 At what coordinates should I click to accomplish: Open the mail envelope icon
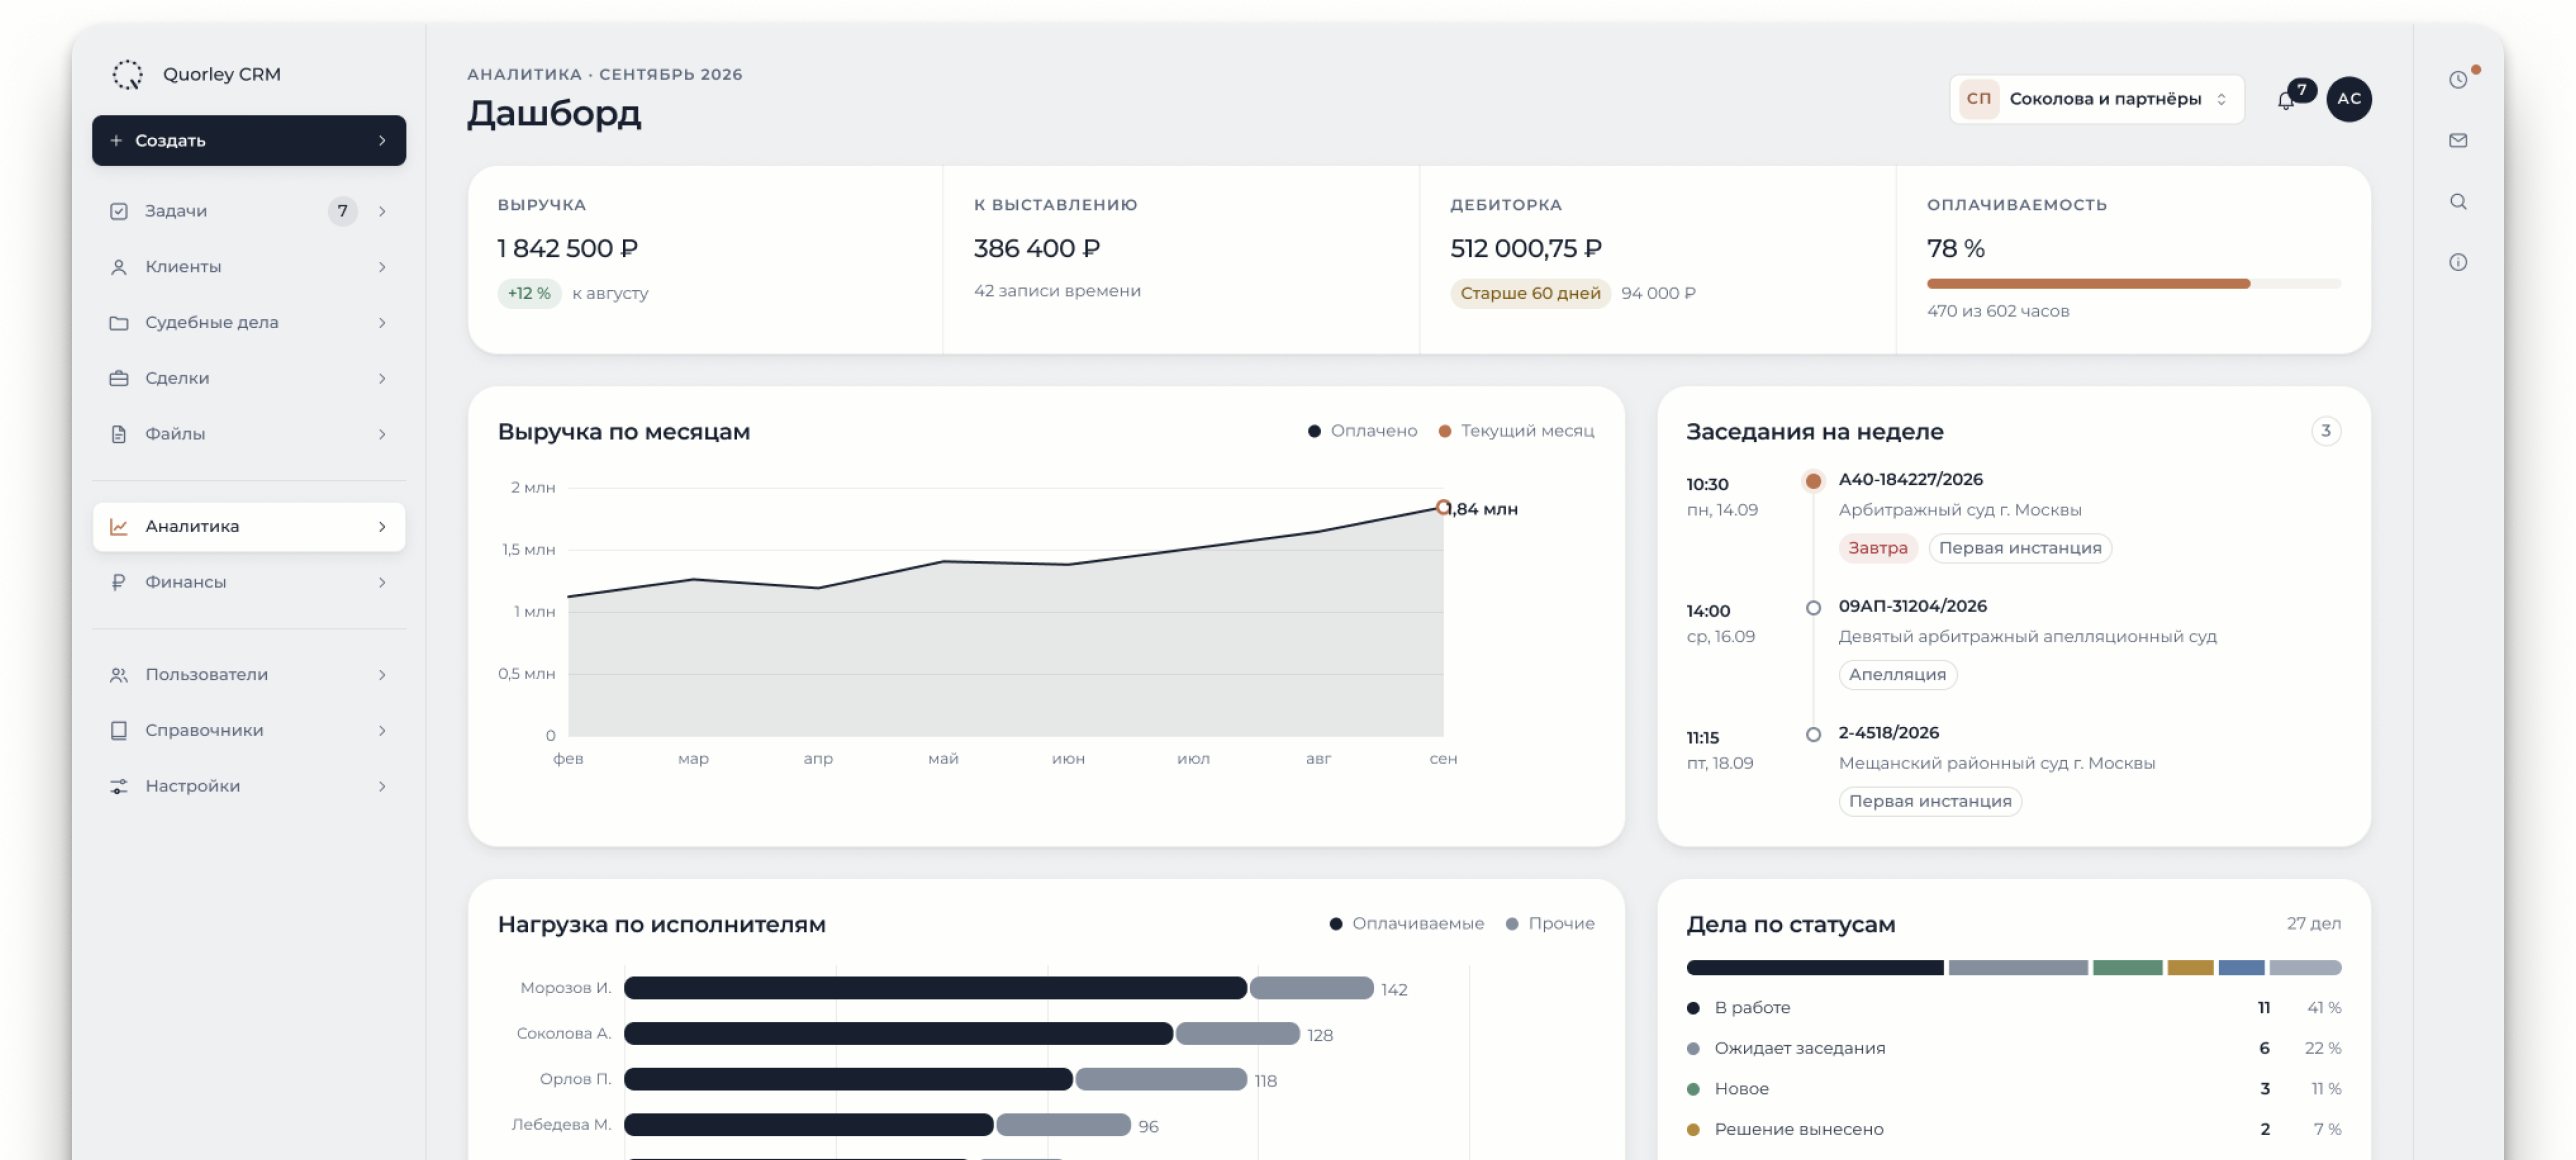click(x=2458, y=141)
